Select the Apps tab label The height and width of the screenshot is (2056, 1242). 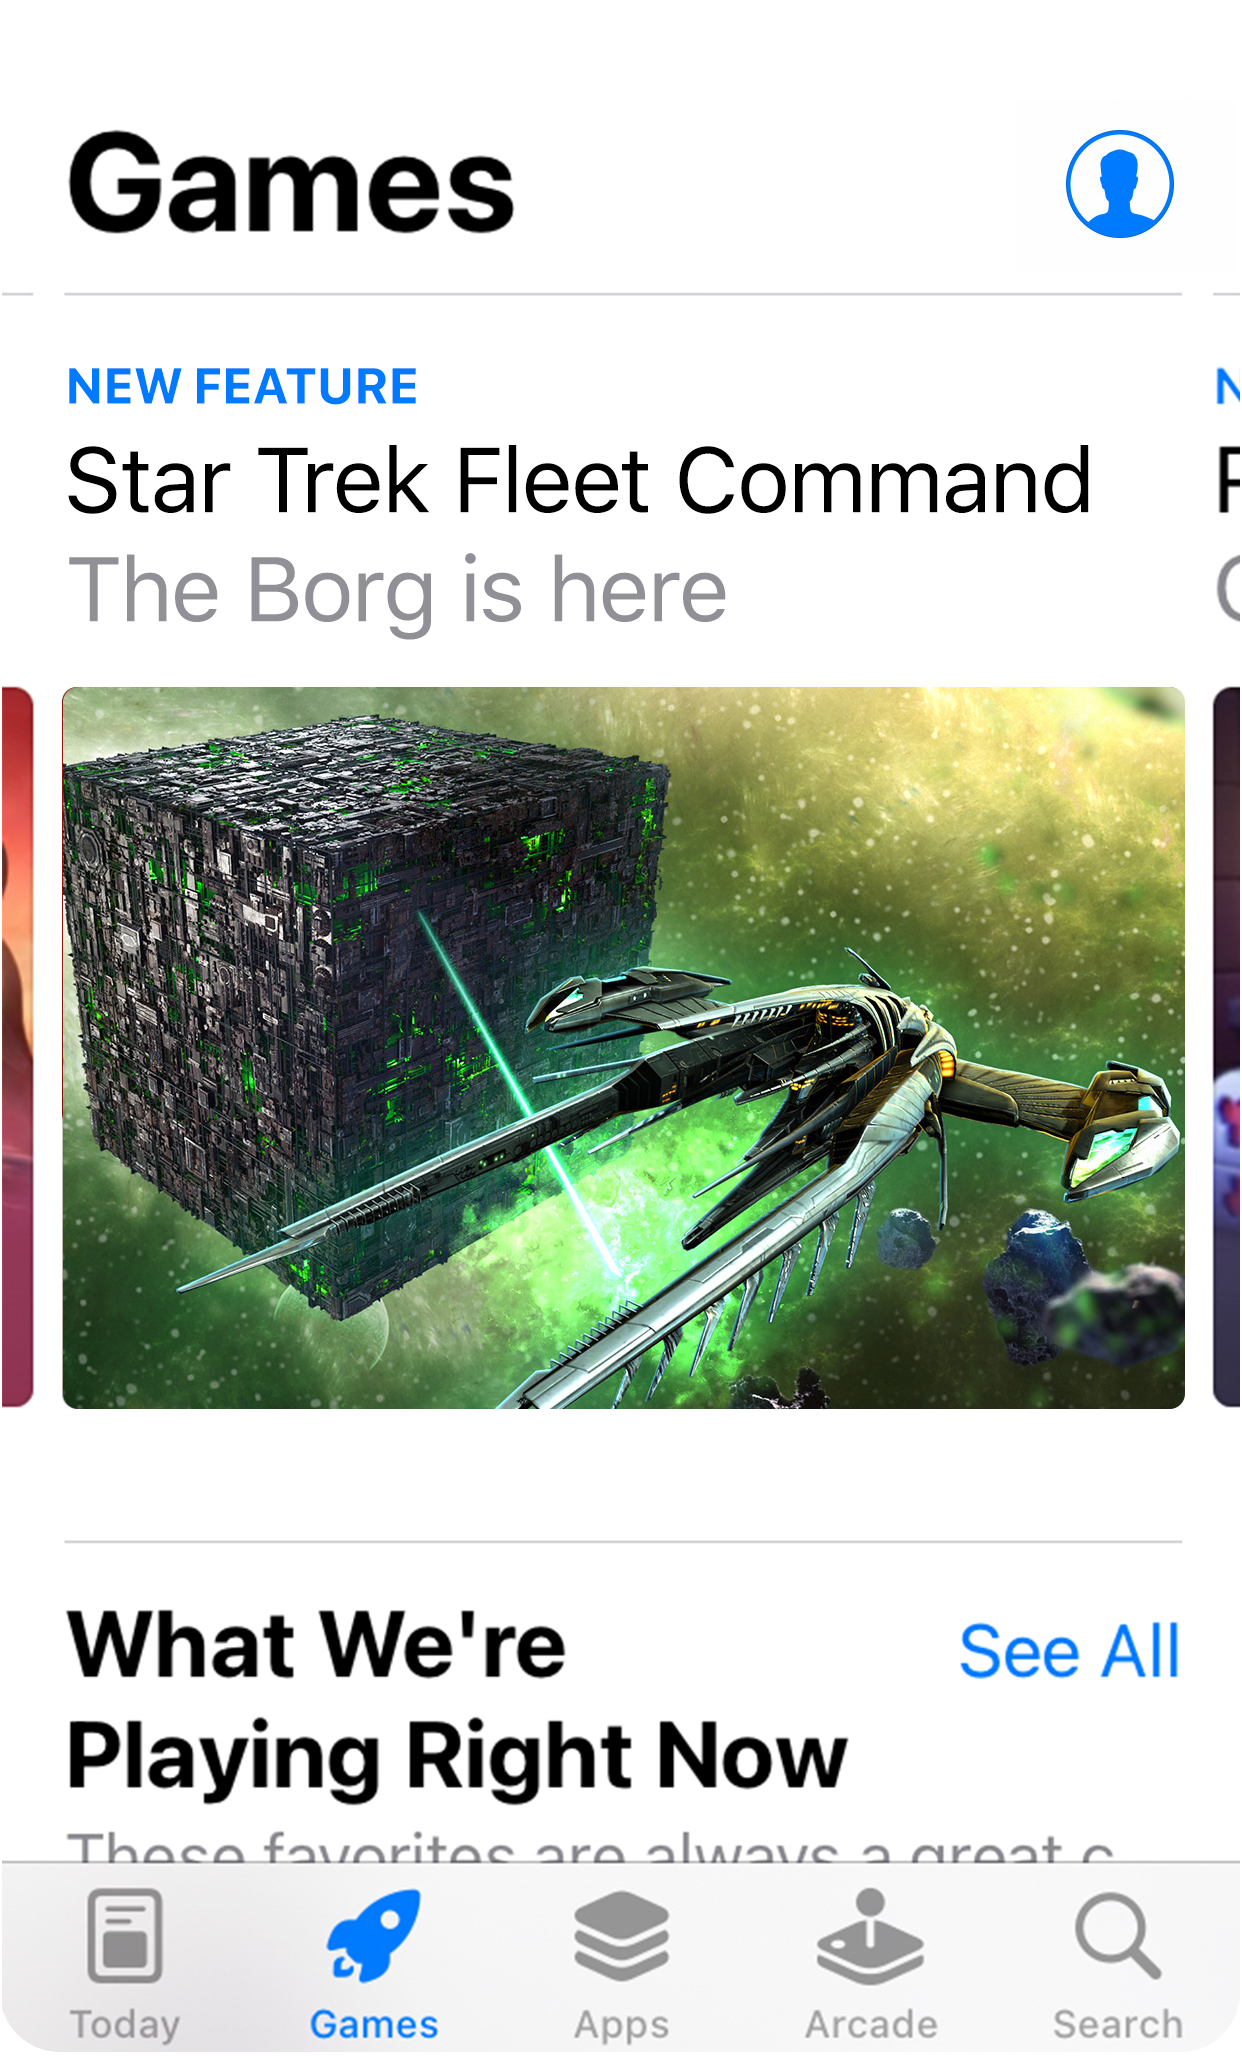621,2025
